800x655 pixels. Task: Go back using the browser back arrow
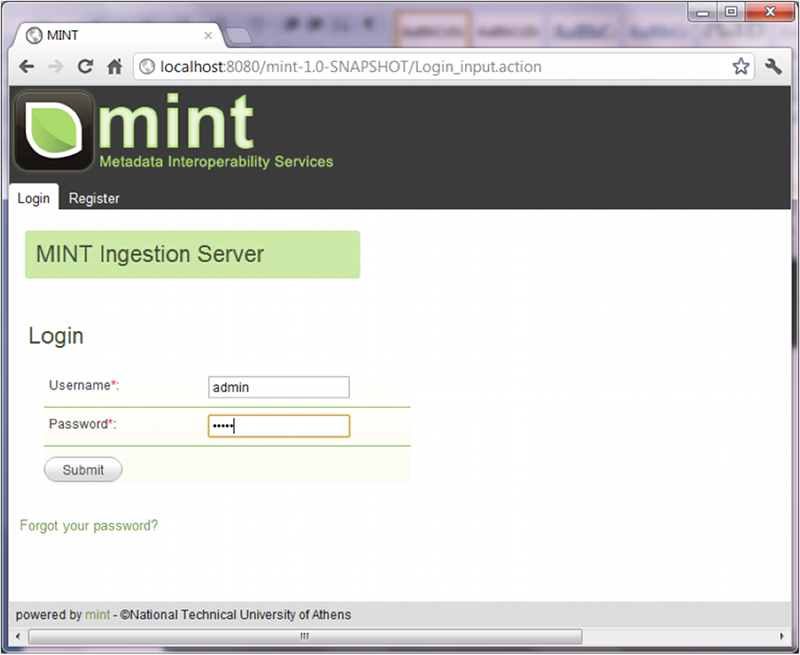pyautogui.click(x=26, y=66)
